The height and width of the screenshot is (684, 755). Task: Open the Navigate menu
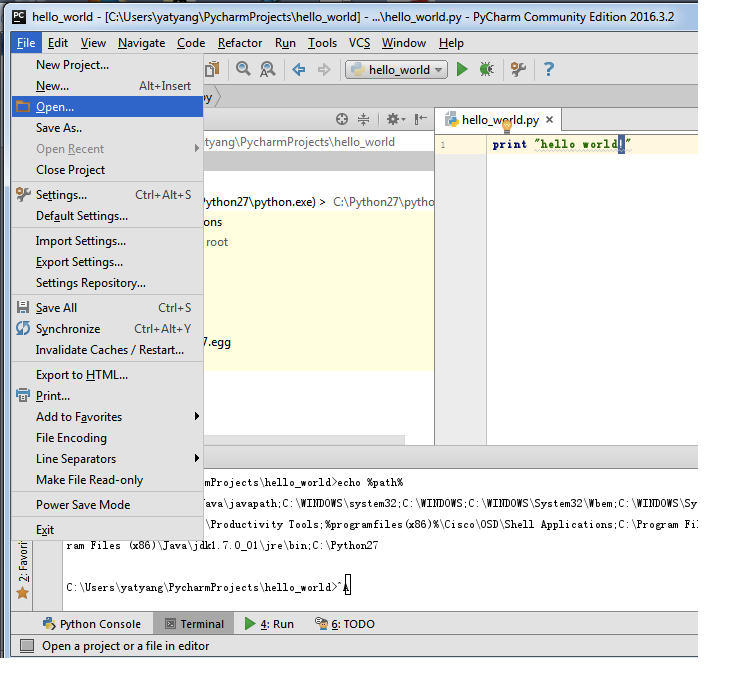142,43
